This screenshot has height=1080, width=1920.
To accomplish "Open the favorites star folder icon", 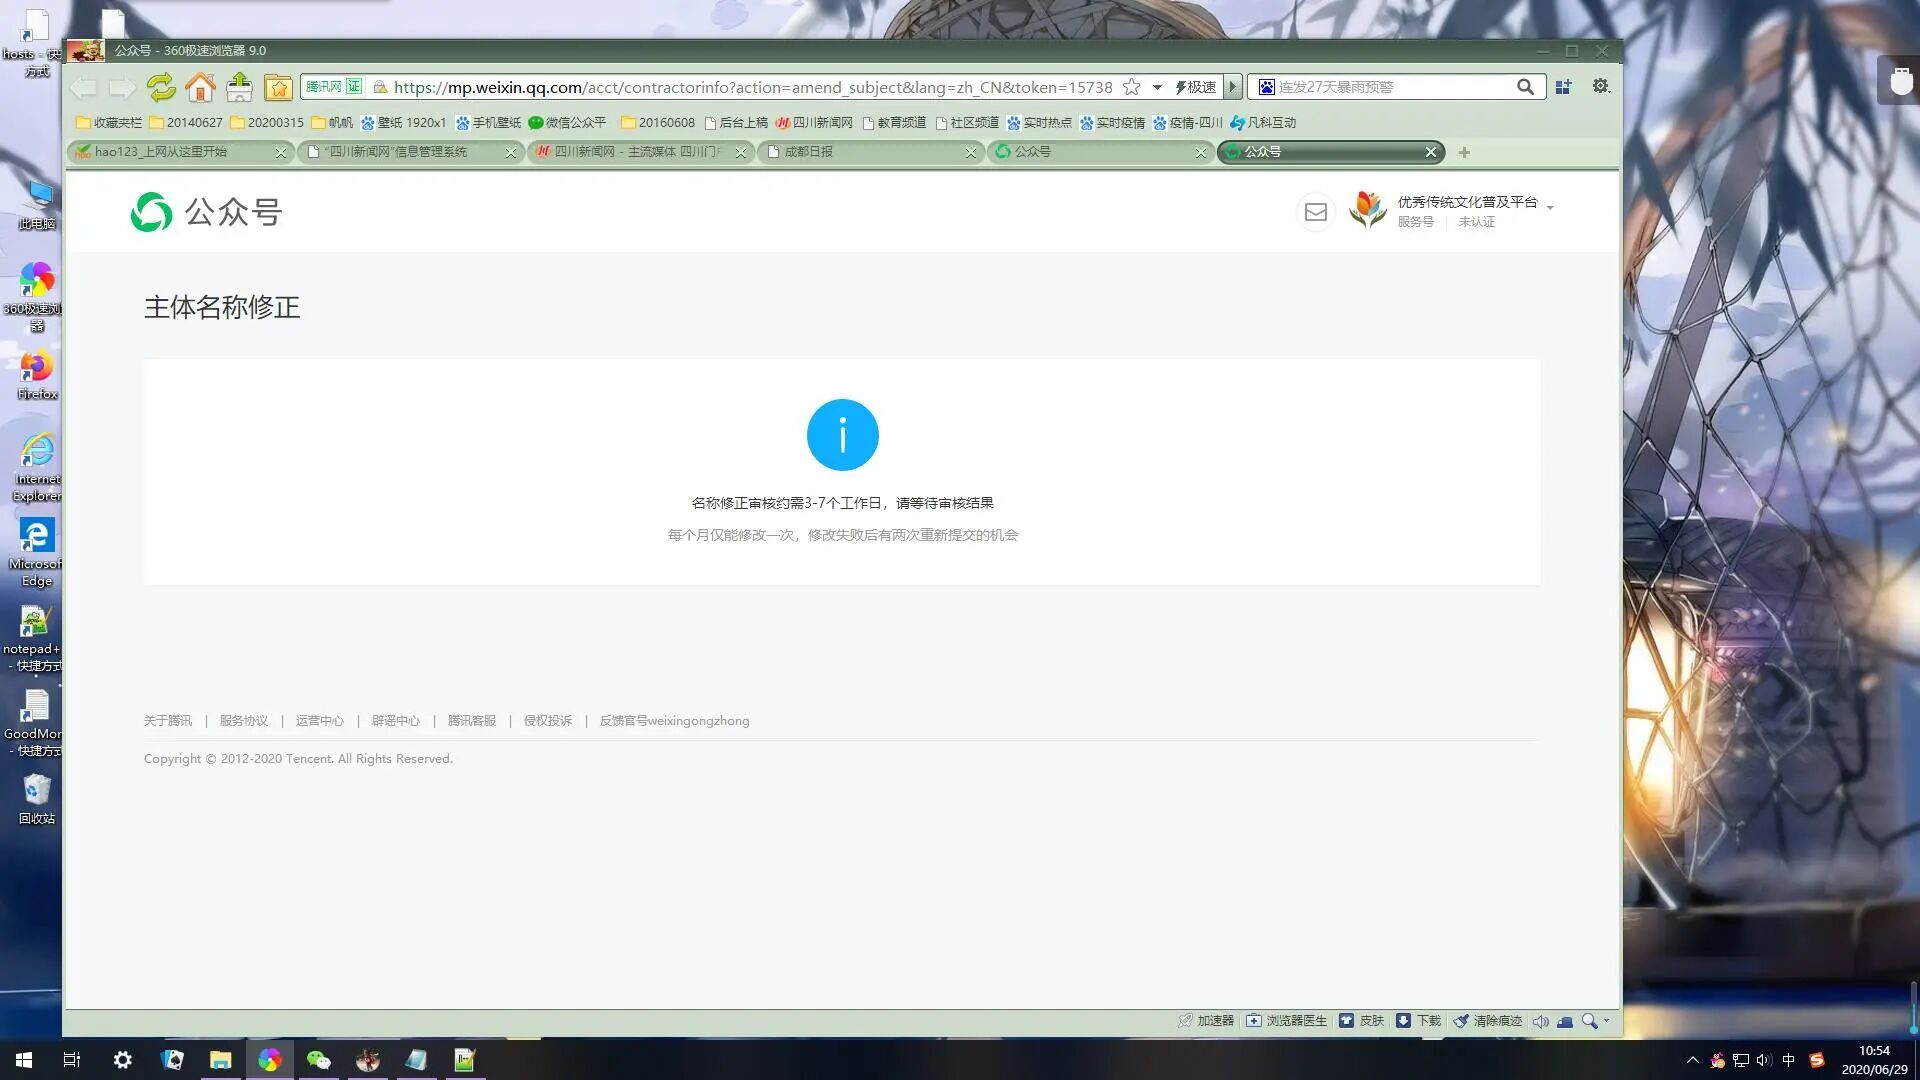I will [278, 88].
